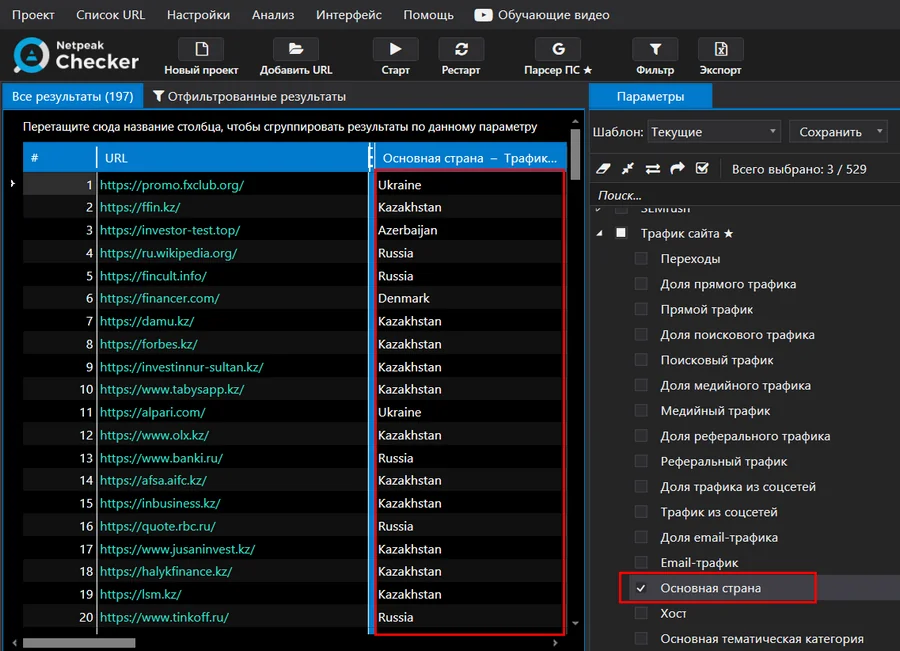Click the New Project (Новый проект) icon
This screenshot has height=651, width=900.
(201, 49)
